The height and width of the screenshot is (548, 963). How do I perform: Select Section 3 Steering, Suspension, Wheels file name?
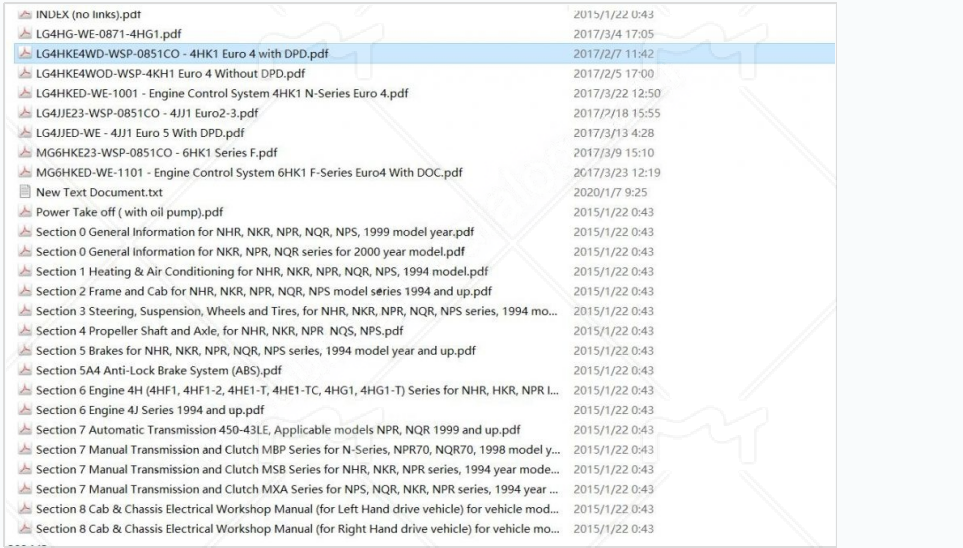(297, 311)
